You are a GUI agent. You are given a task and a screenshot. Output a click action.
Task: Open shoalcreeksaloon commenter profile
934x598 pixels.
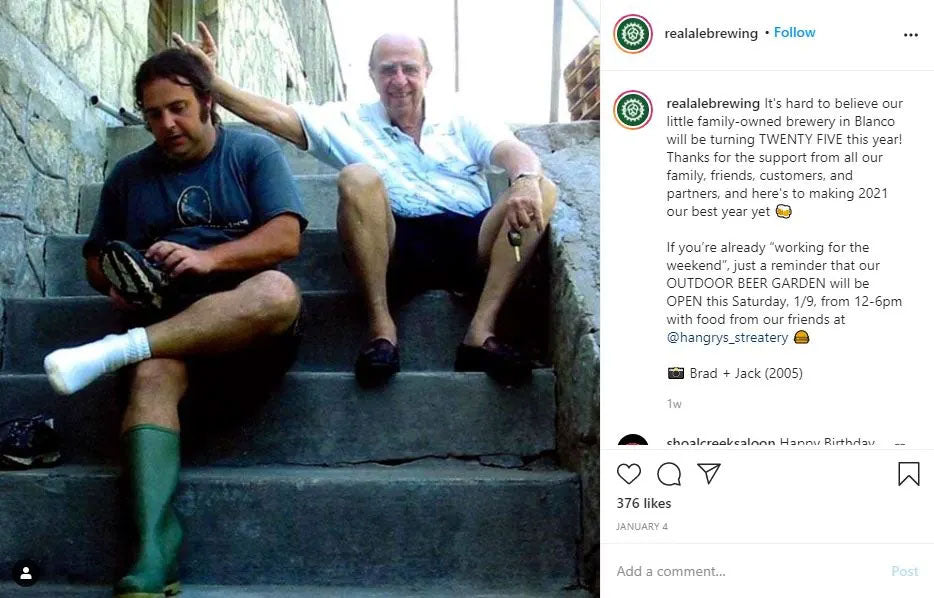point(721,443)
